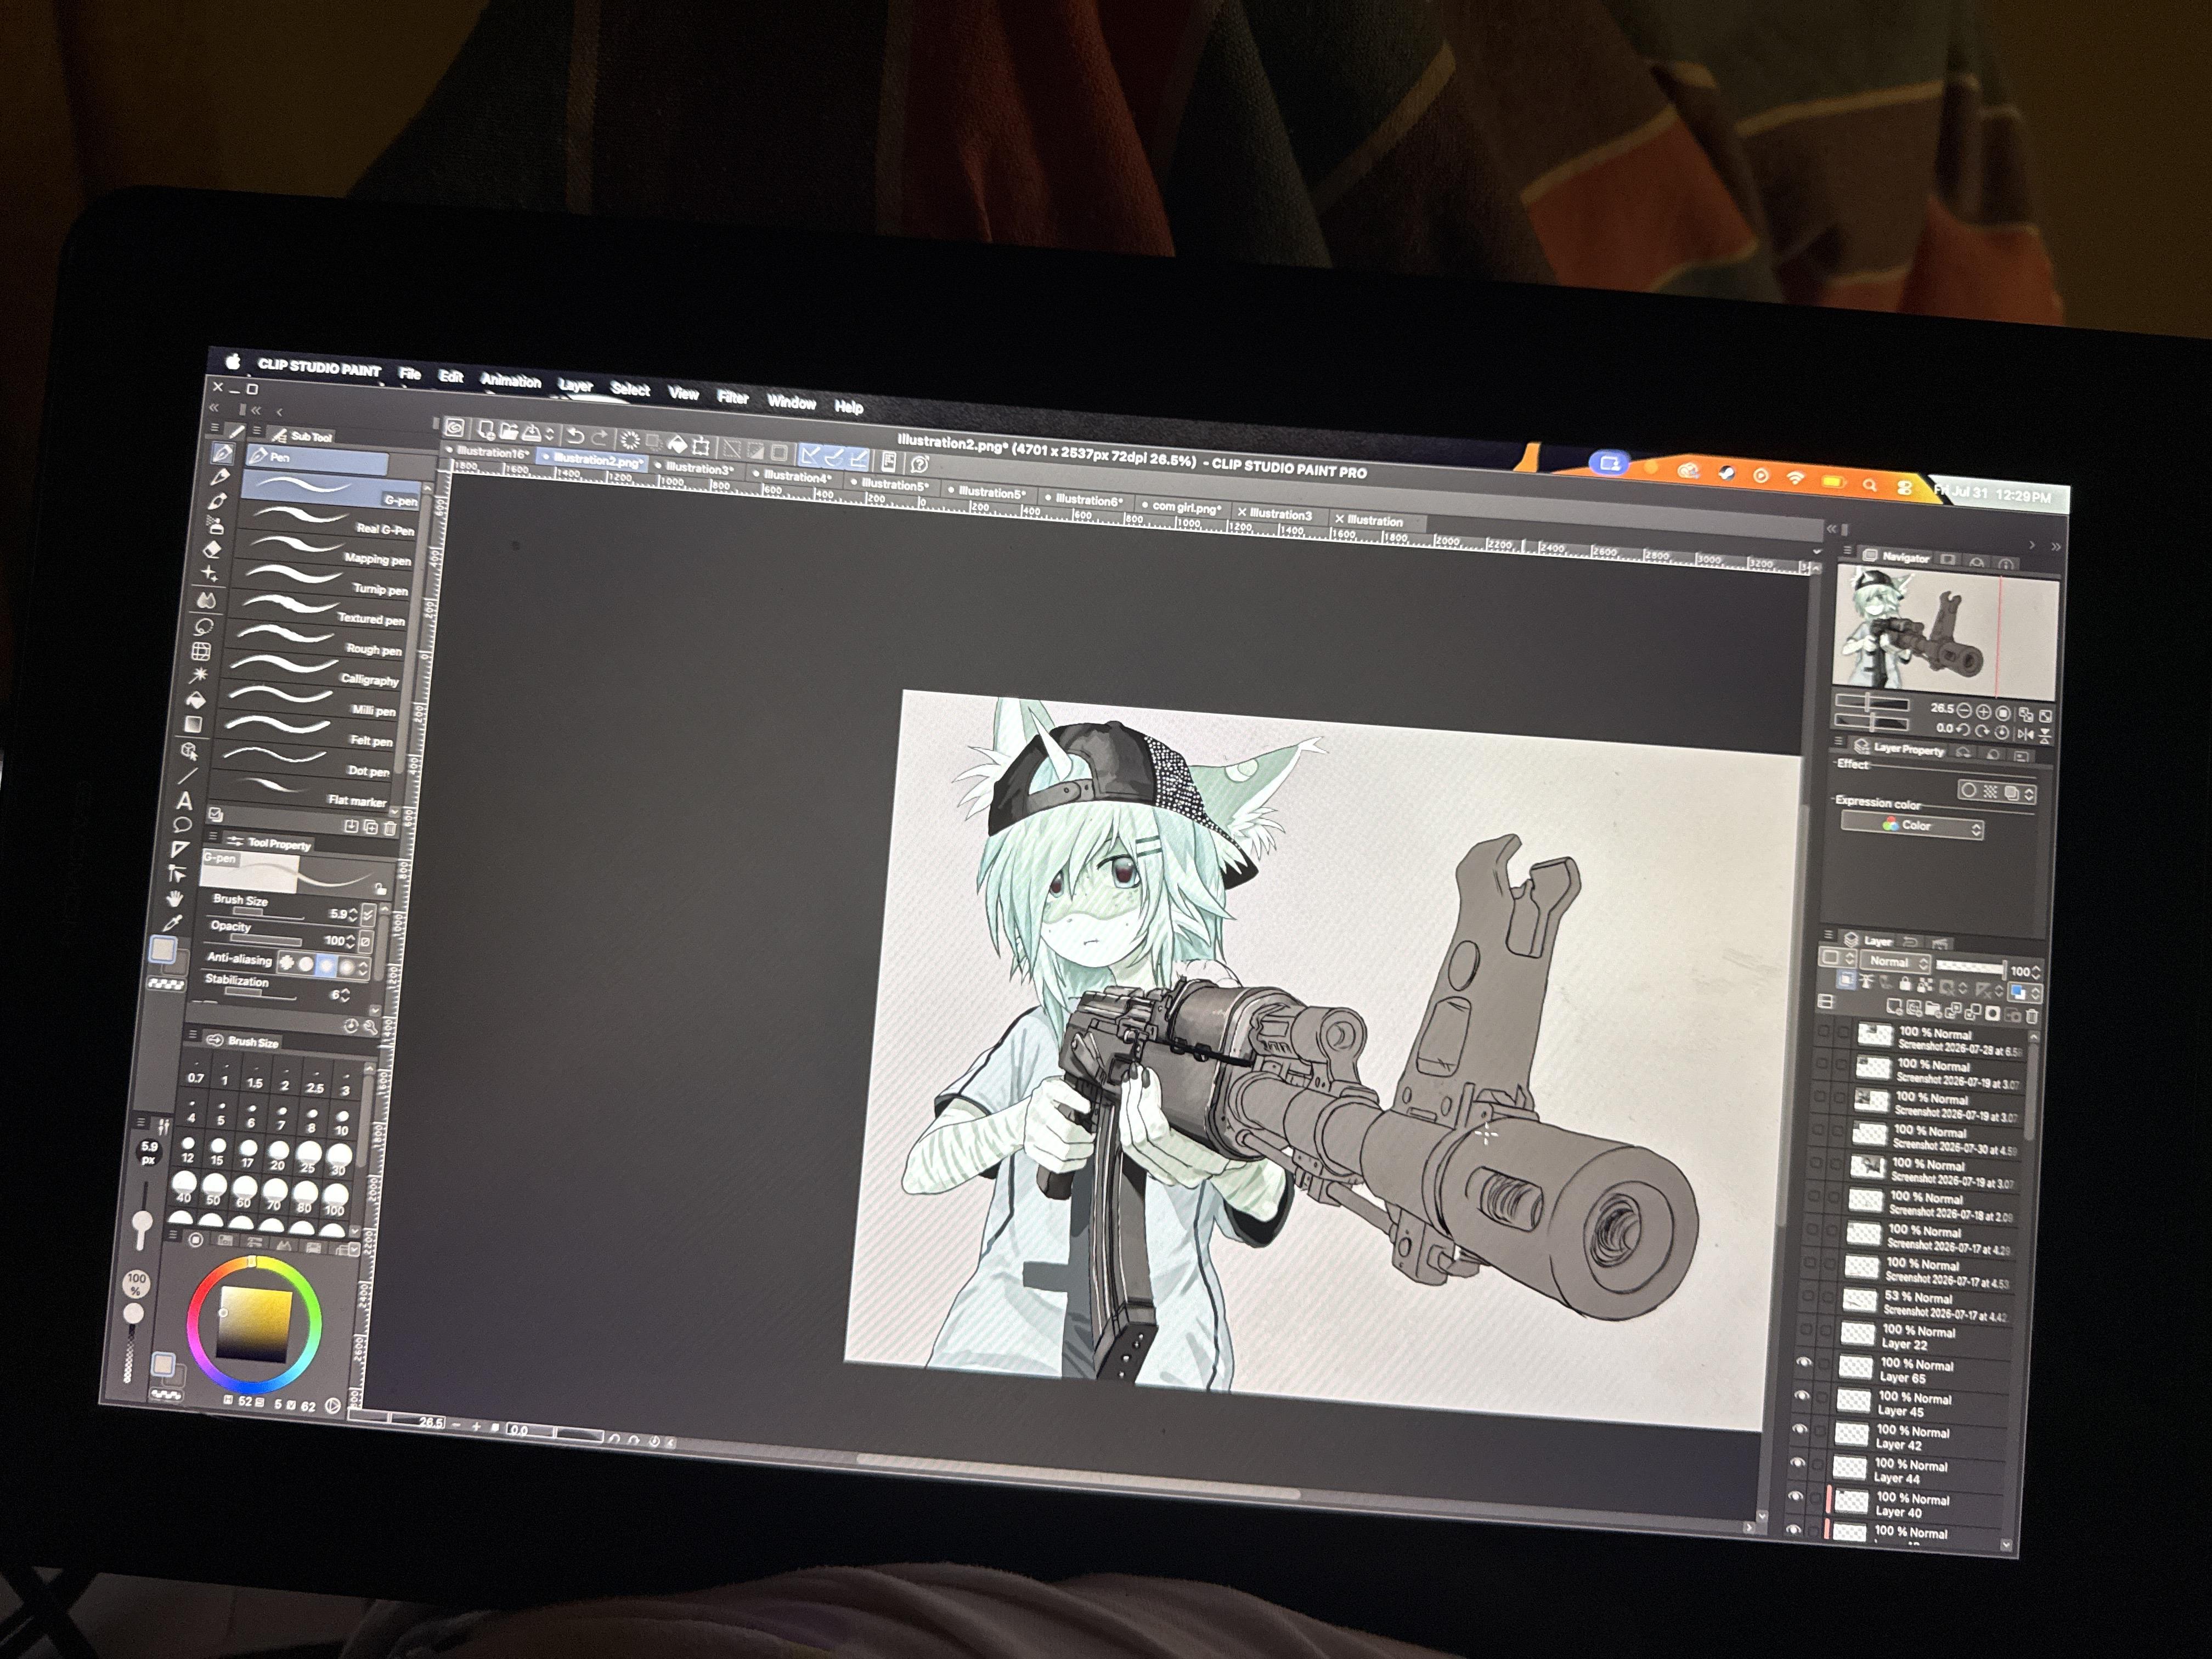The height and width of the screenshot is (1659, 2212).
Task: Delete the layer with the trash icon
Action: pyautogui.click(x=2031, y=1017)
